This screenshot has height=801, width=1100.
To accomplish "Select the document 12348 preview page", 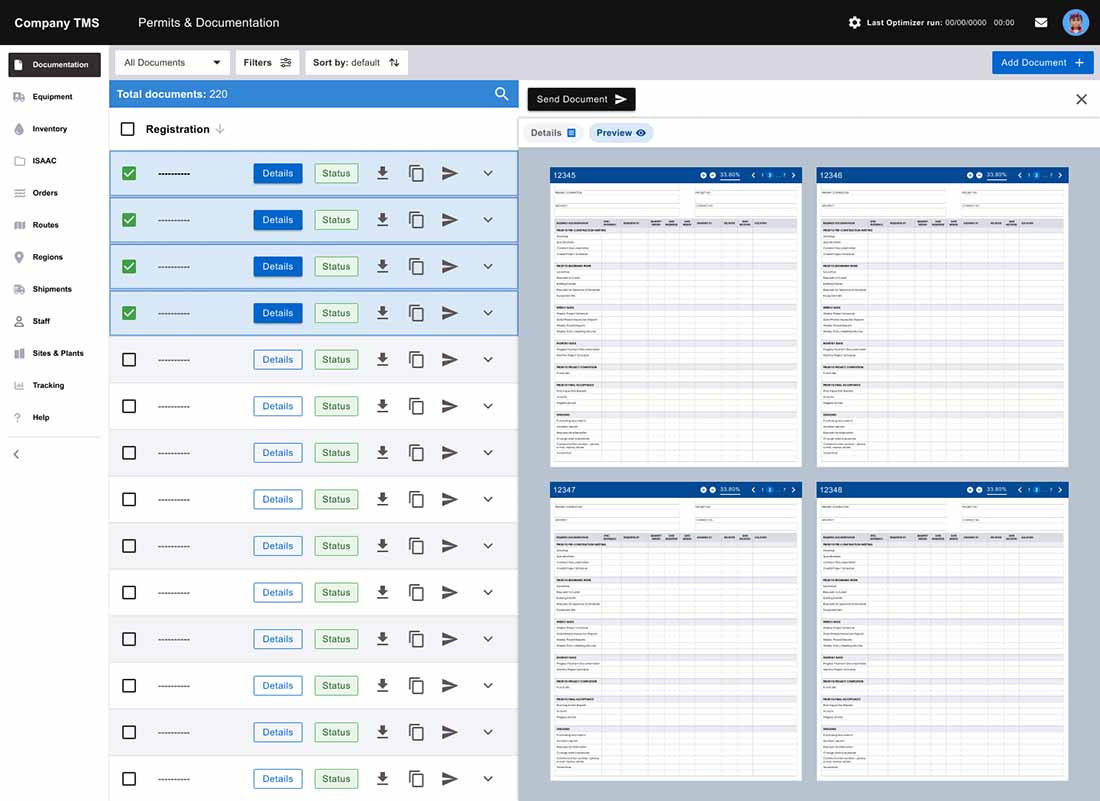I will click(x=942, y=631).
